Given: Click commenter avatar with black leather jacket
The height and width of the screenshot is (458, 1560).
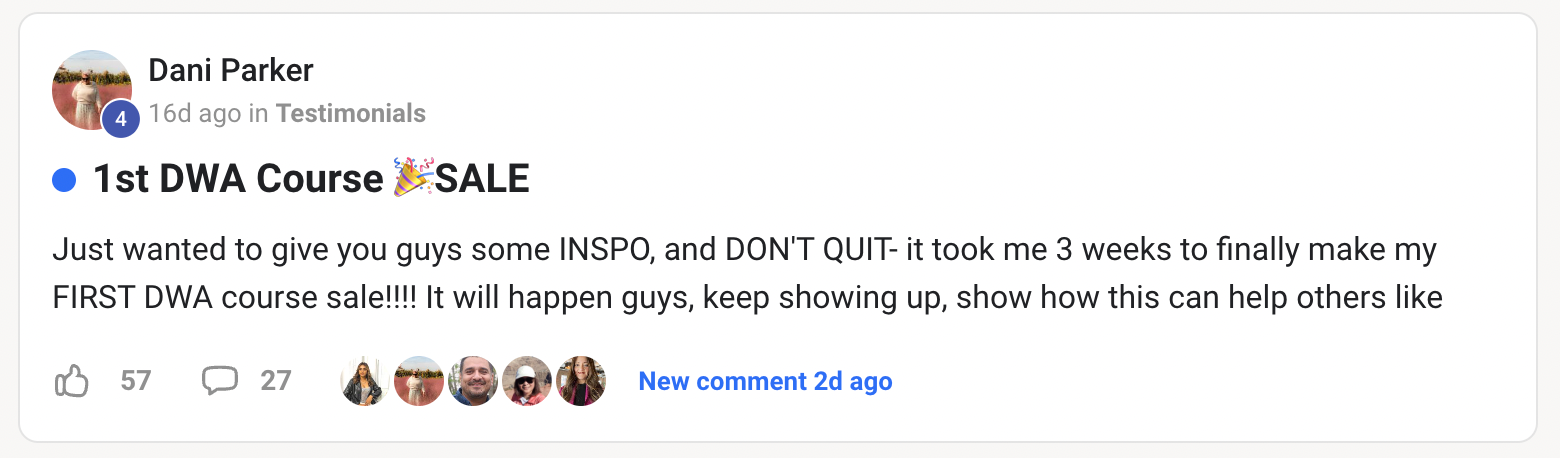Looking at the screenshot, I should [365, 381].
